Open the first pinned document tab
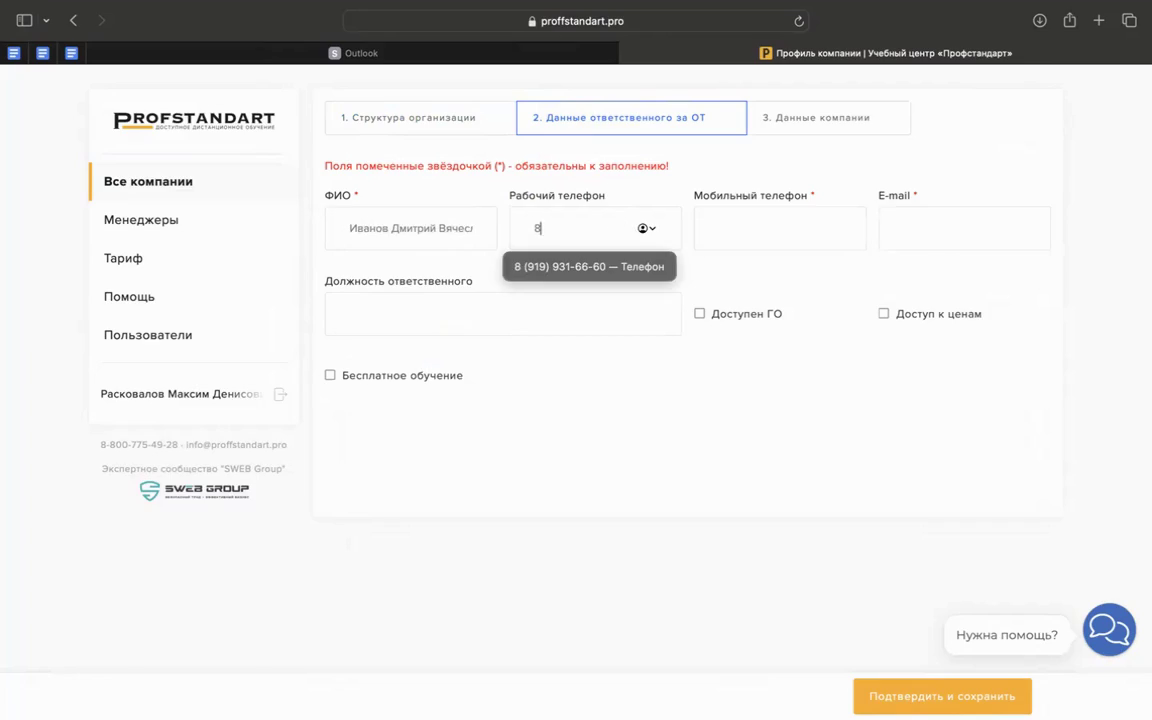Screen dimensions: 1152x720 coord(14,53)
